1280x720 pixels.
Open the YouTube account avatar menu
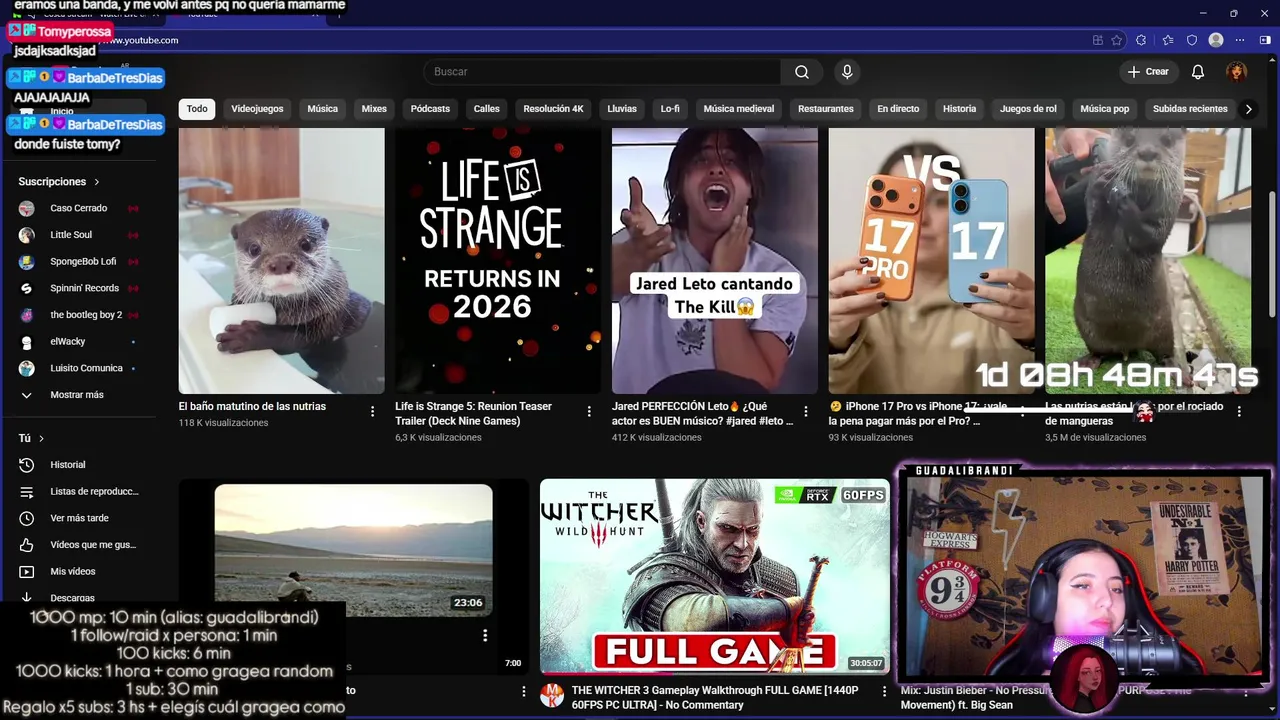(x=1237, y=72)
